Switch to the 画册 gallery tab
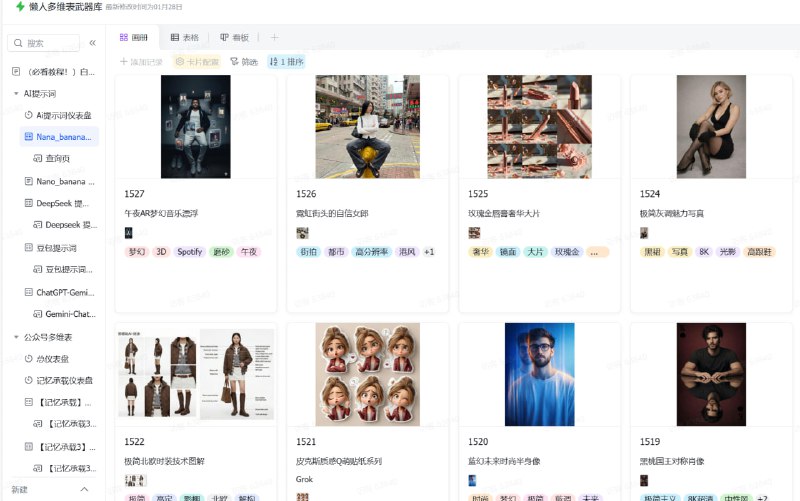This screenshot has width=800, height=501. point(134,37)
